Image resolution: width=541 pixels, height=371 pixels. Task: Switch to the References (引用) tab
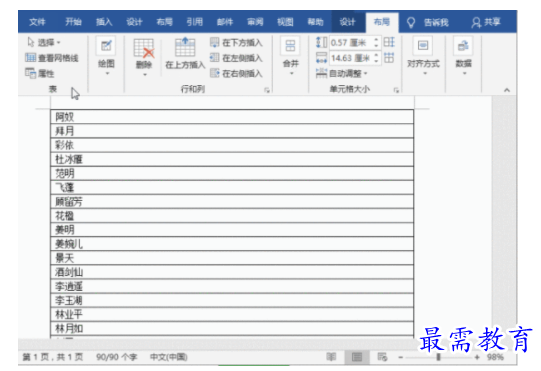(195, 22)
